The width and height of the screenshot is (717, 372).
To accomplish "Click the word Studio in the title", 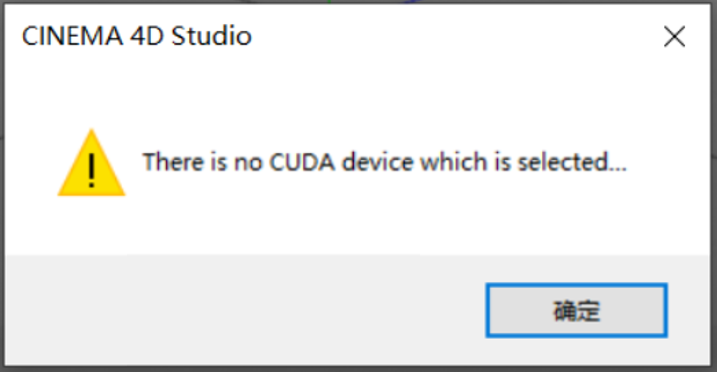I will click(x=212, y=36).
